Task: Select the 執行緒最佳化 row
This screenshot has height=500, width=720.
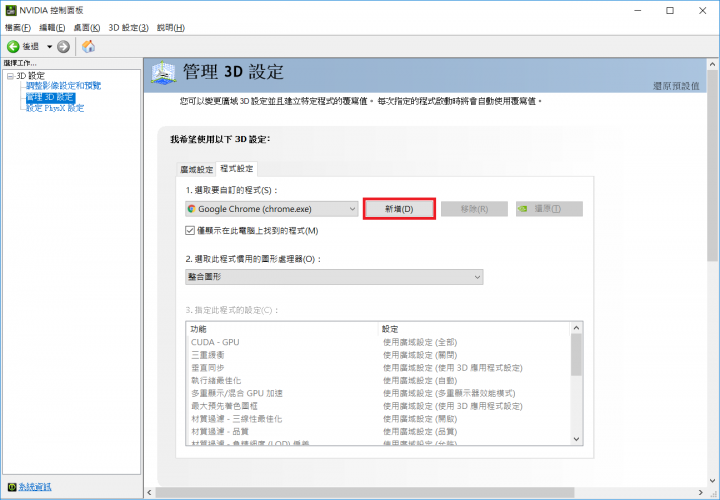Action: pyautogui.click(x=378, y=381)
